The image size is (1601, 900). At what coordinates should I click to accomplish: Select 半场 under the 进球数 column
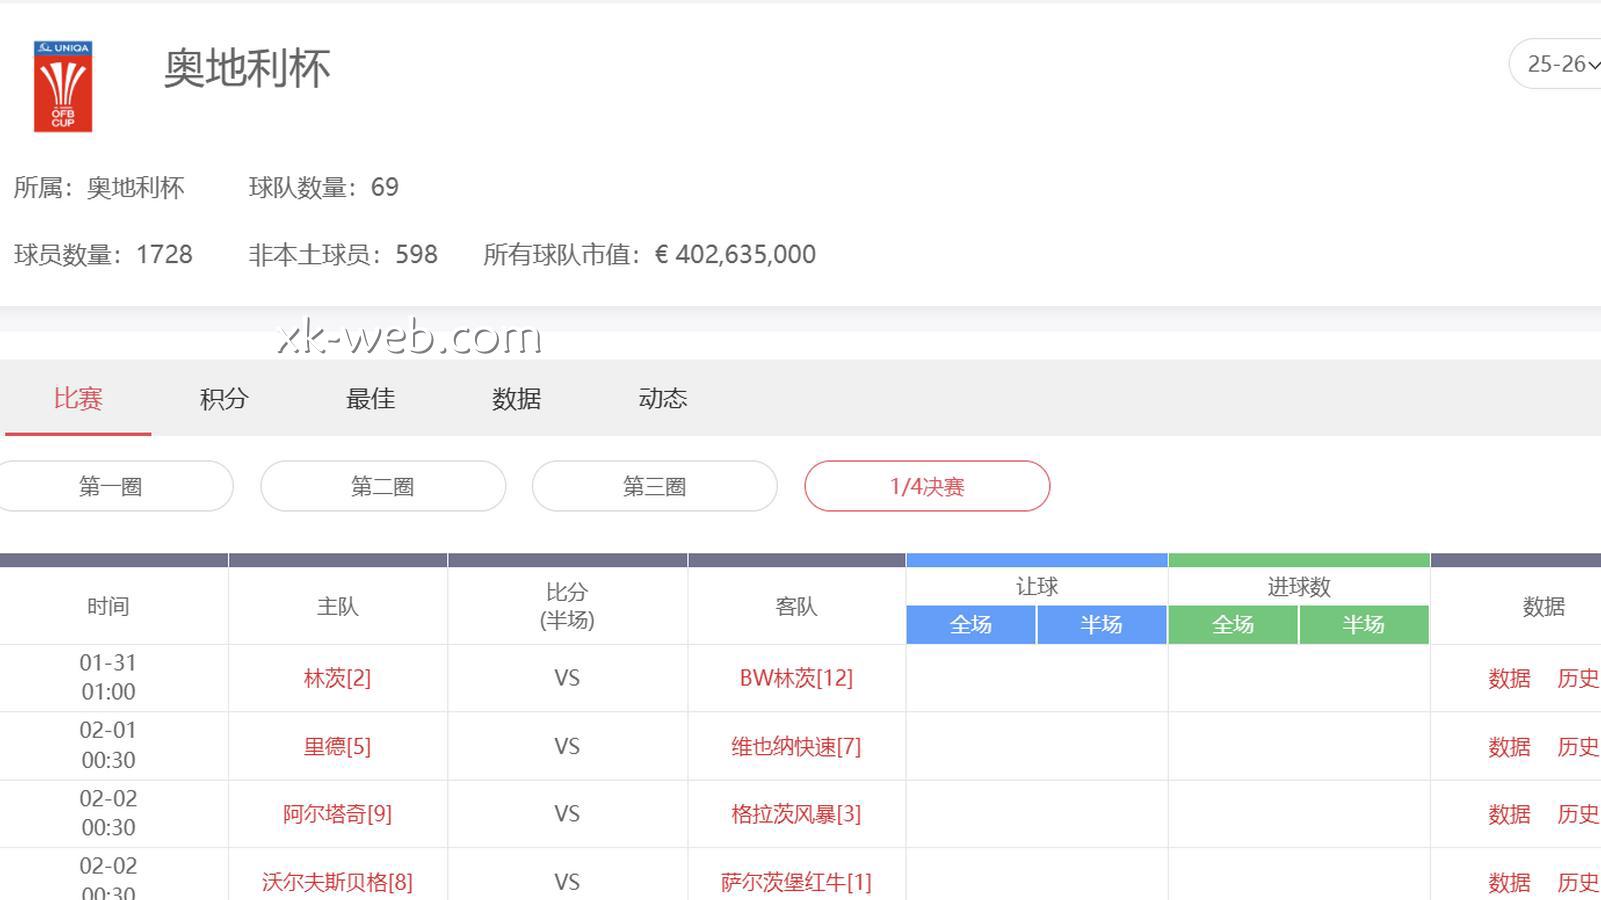(1364, 624)
